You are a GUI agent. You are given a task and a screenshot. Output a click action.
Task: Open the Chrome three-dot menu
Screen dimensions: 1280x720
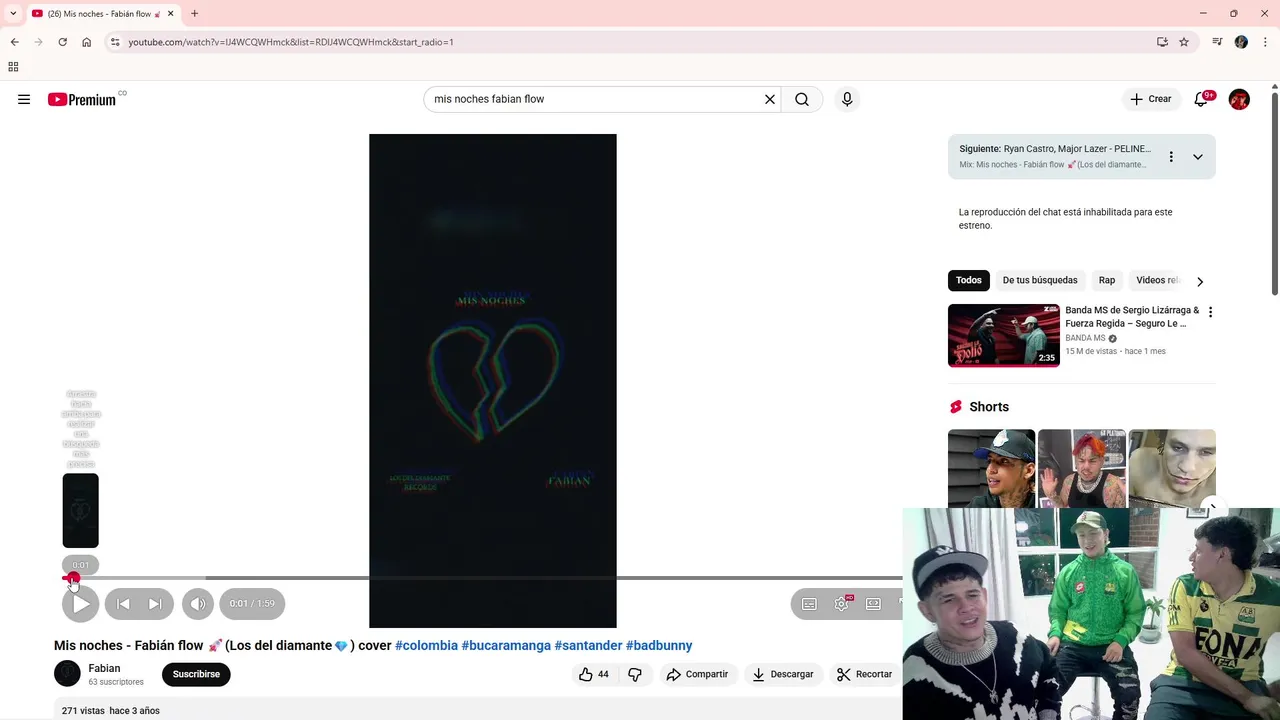click(1266, 42)
